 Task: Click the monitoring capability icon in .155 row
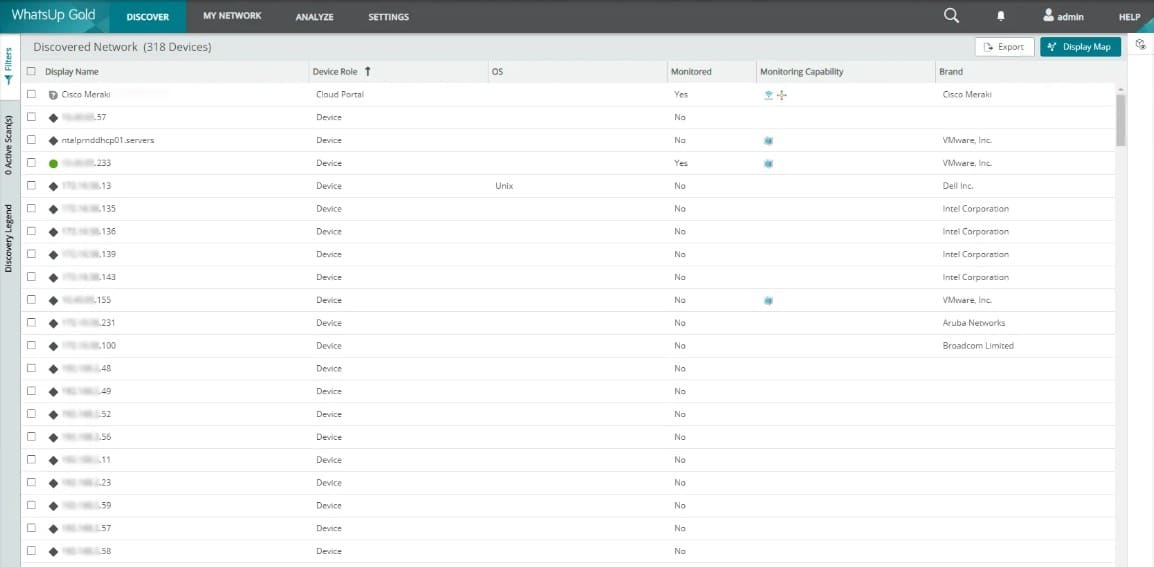tap(768, 300)
